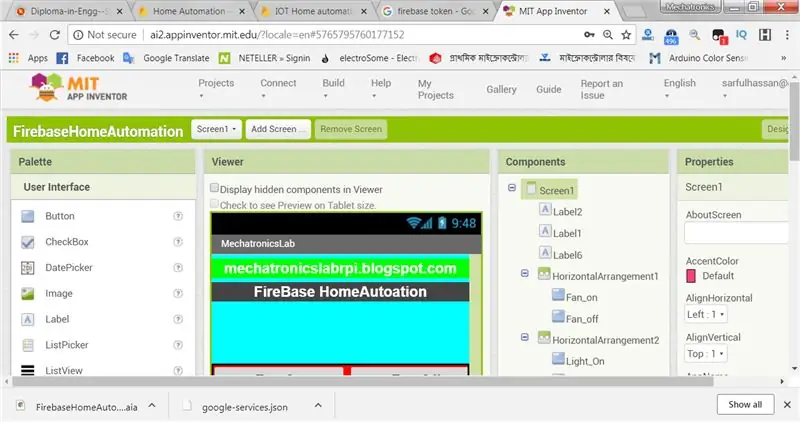800x422 pixels.
Task: Open help for DatePicker component
Action: pos(178,267)
